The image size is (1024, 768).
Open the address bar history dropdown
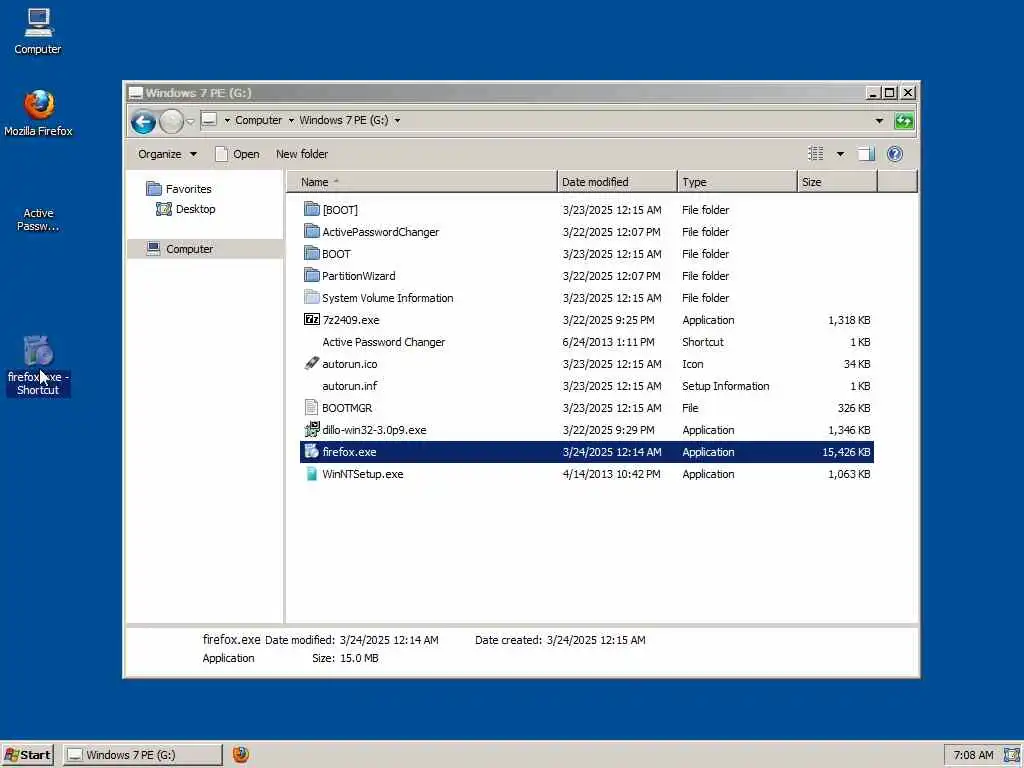click(879, 121)
